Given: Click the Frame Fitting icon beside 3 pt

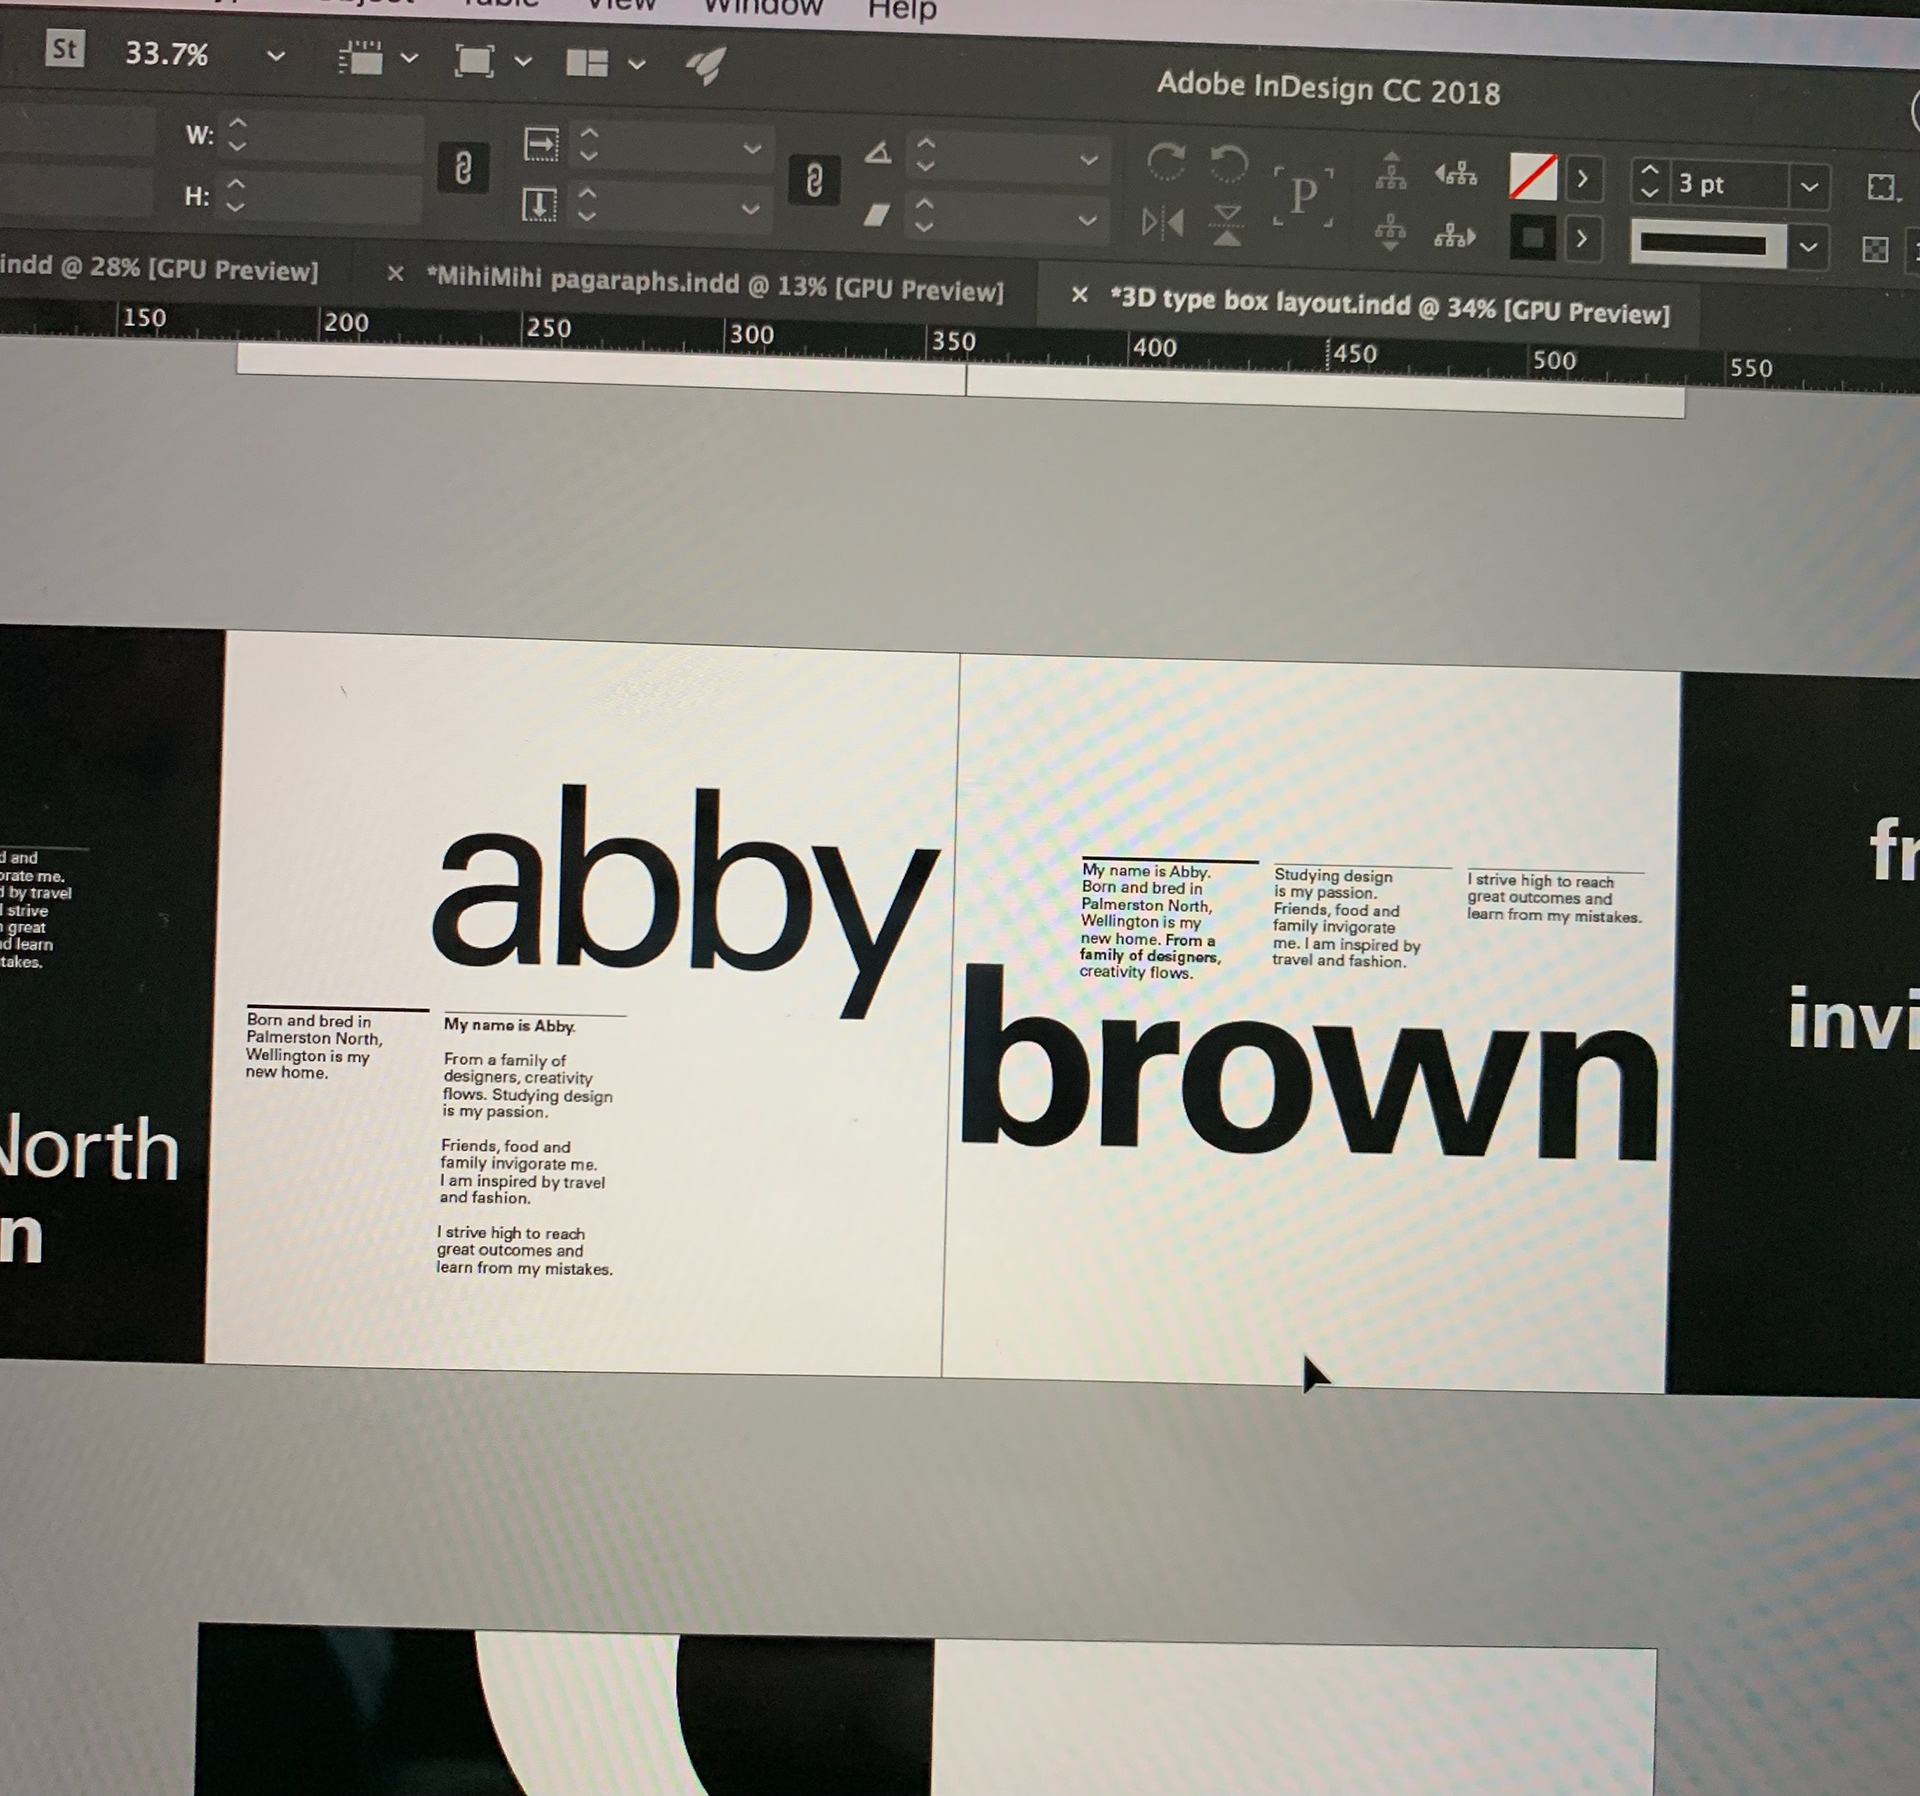Looking at the screenshot, I should 1881,188.
